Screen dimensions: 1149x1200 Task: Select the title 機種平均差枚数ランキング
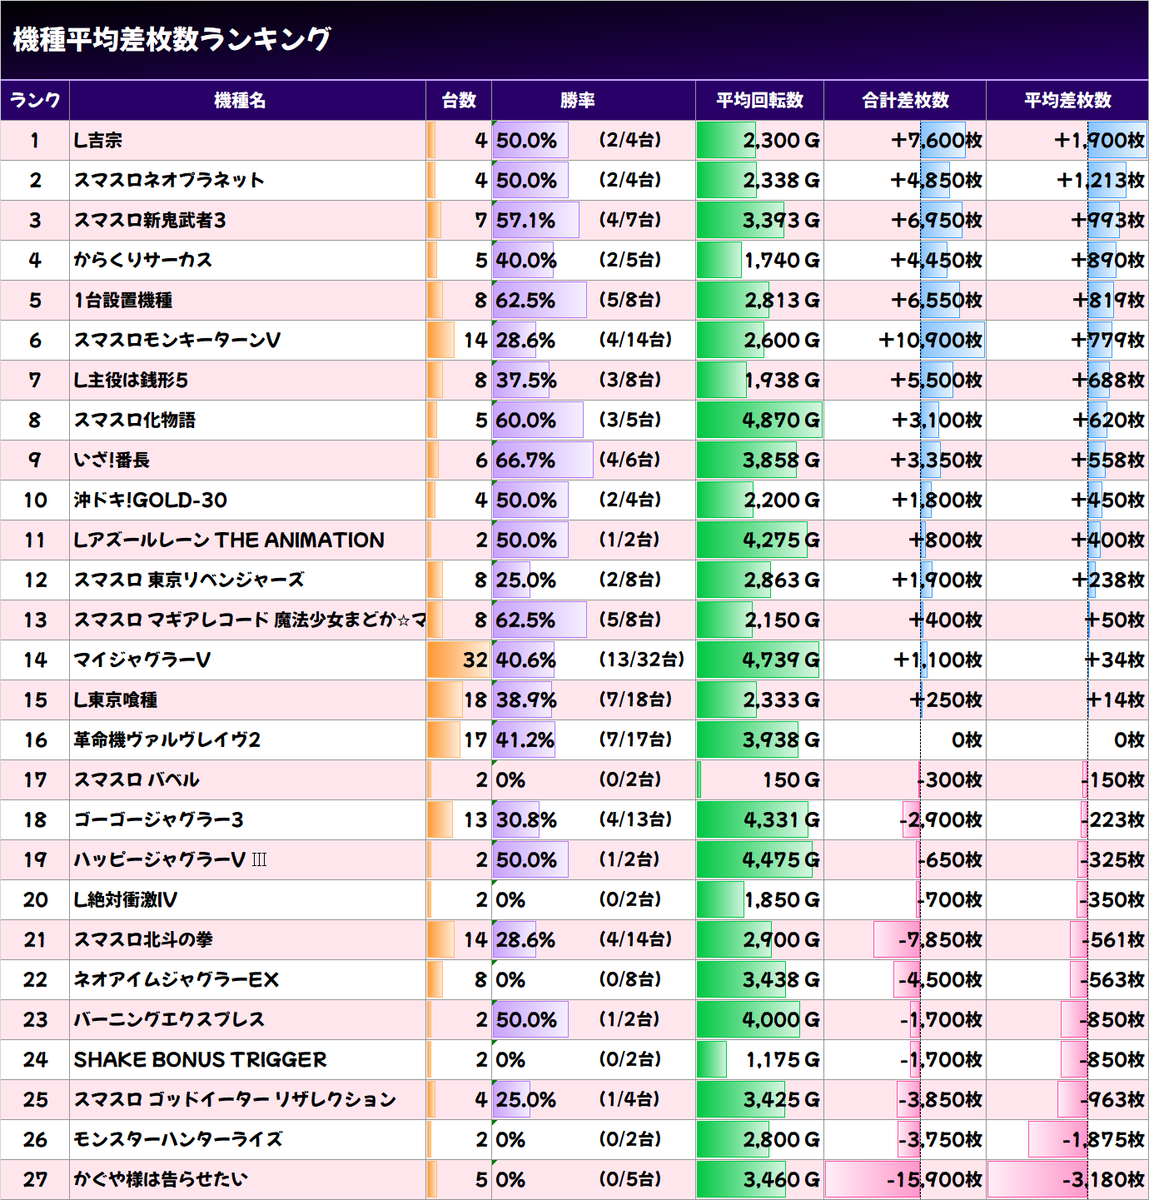171,39
